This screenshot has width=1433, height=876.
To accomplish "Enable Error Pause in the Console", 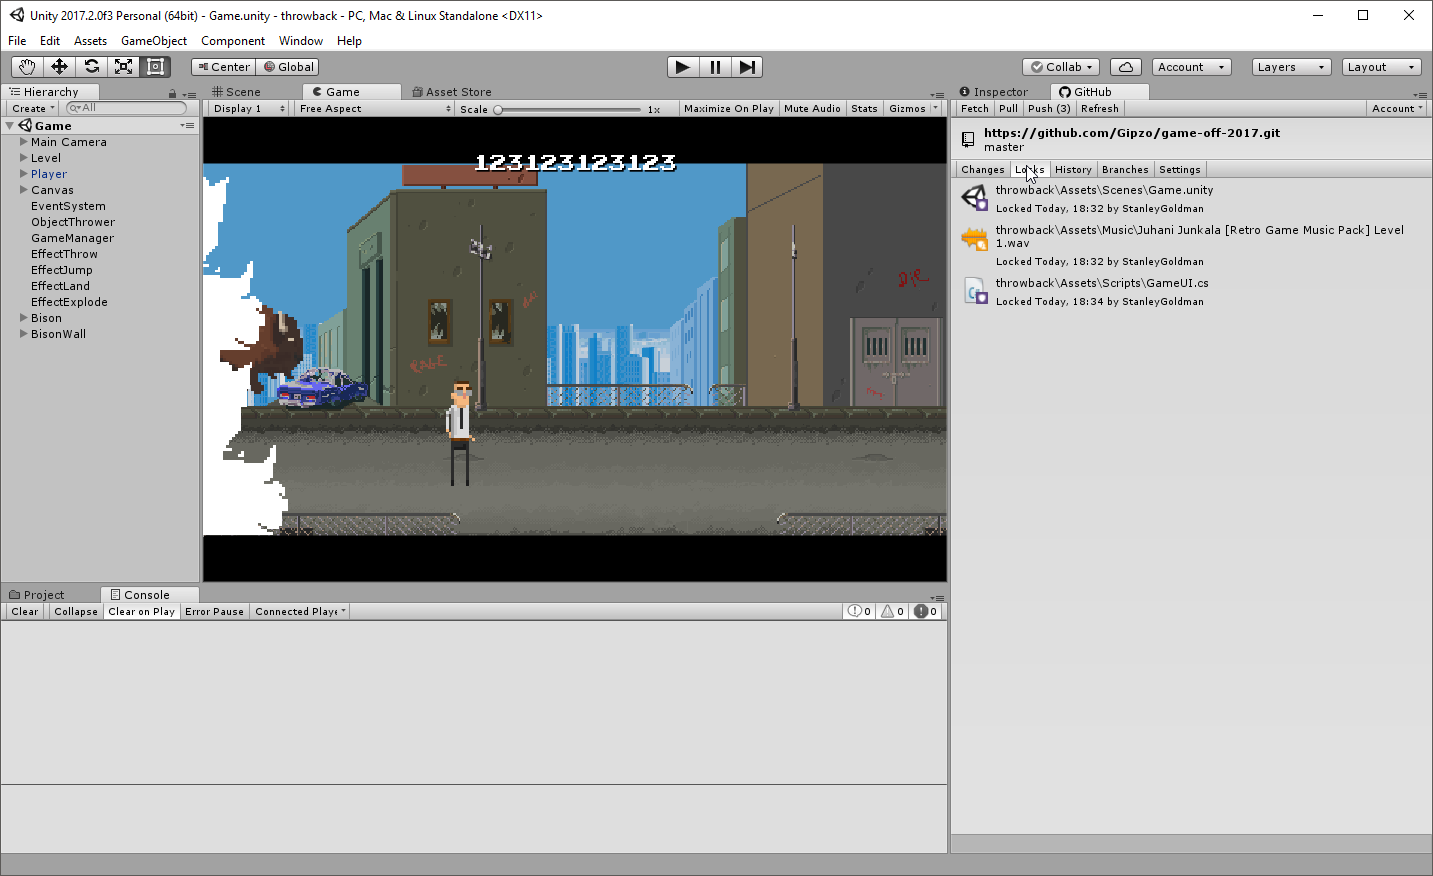I will 214,611.
